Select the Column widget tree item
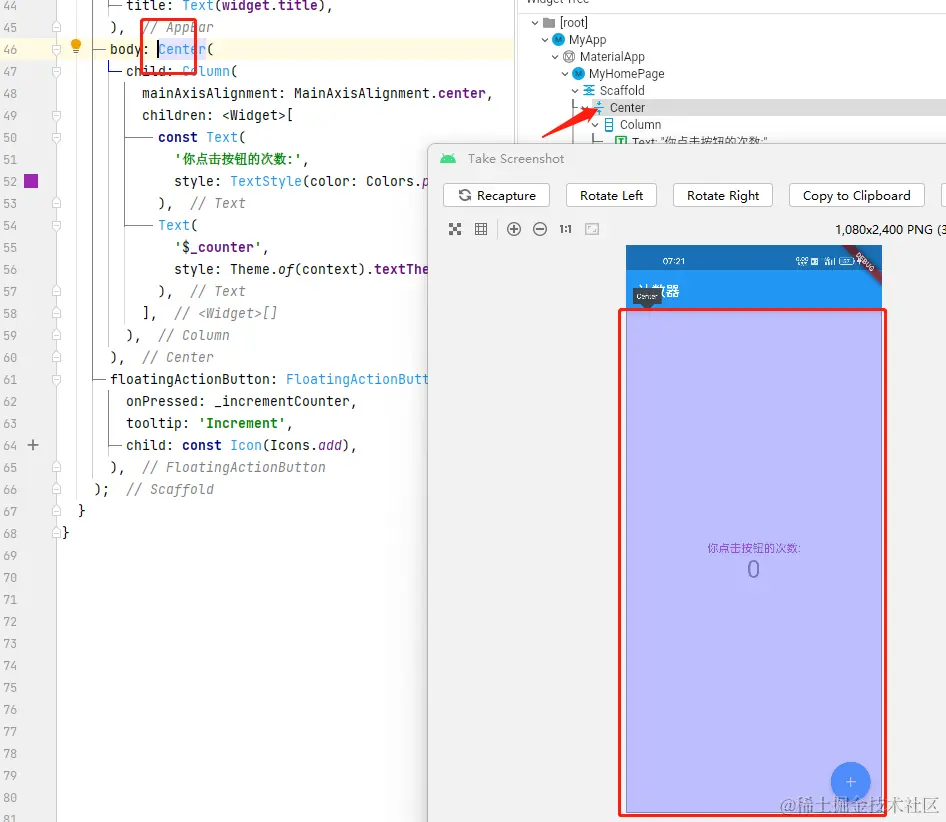This screenshot has height=822, width=946. [640, 125]
